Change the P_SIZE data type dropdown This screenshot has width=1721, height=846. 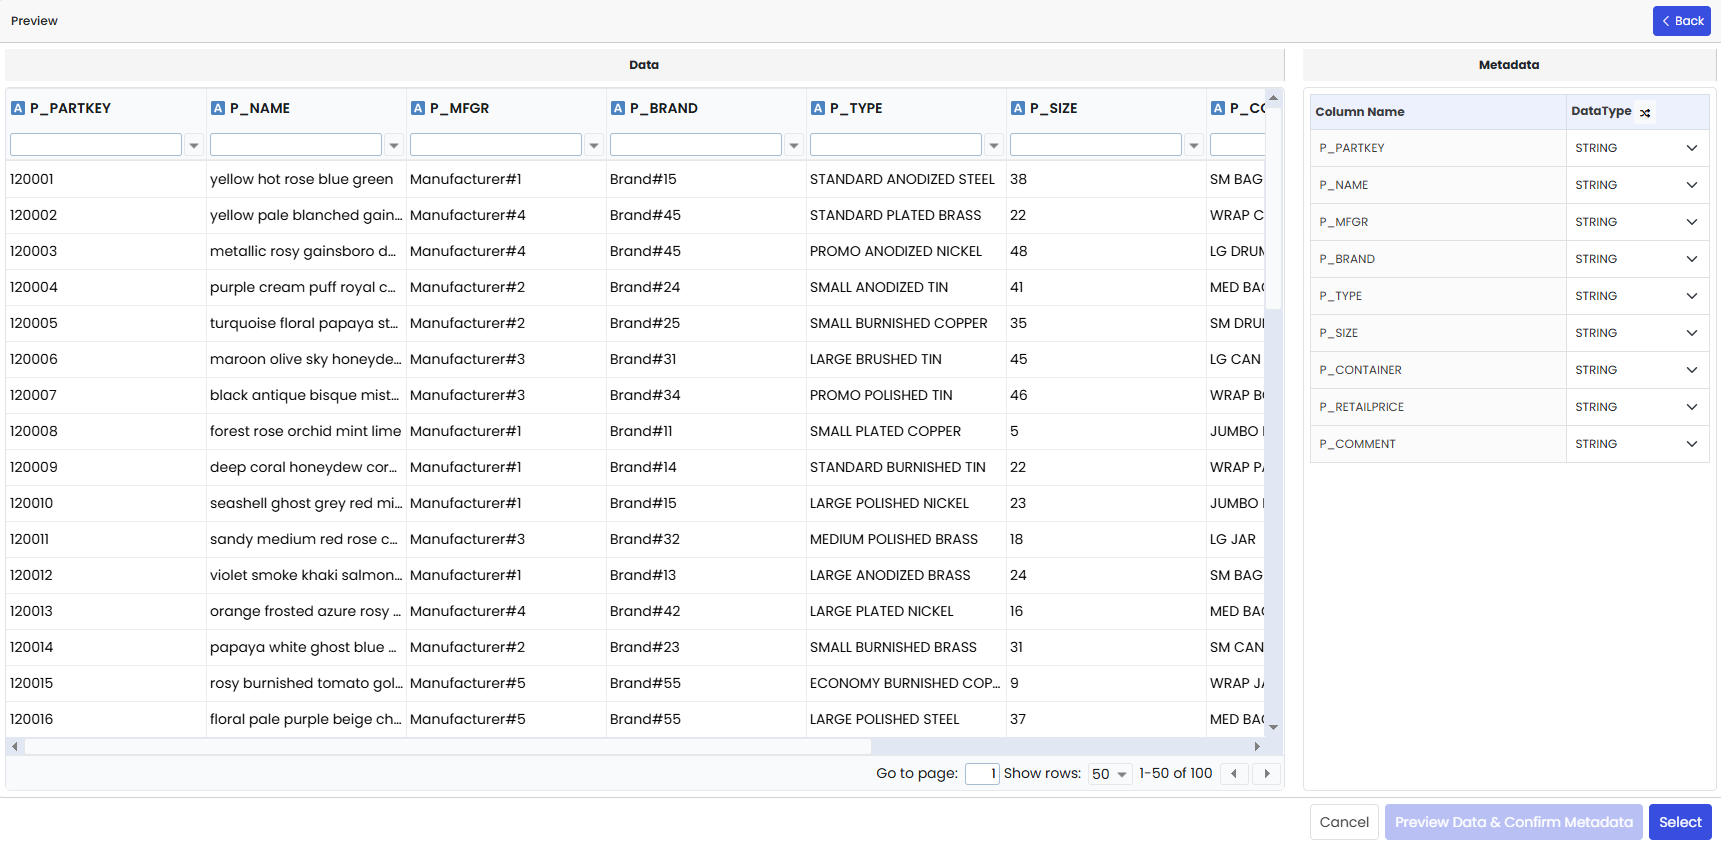click(1637, 333)
